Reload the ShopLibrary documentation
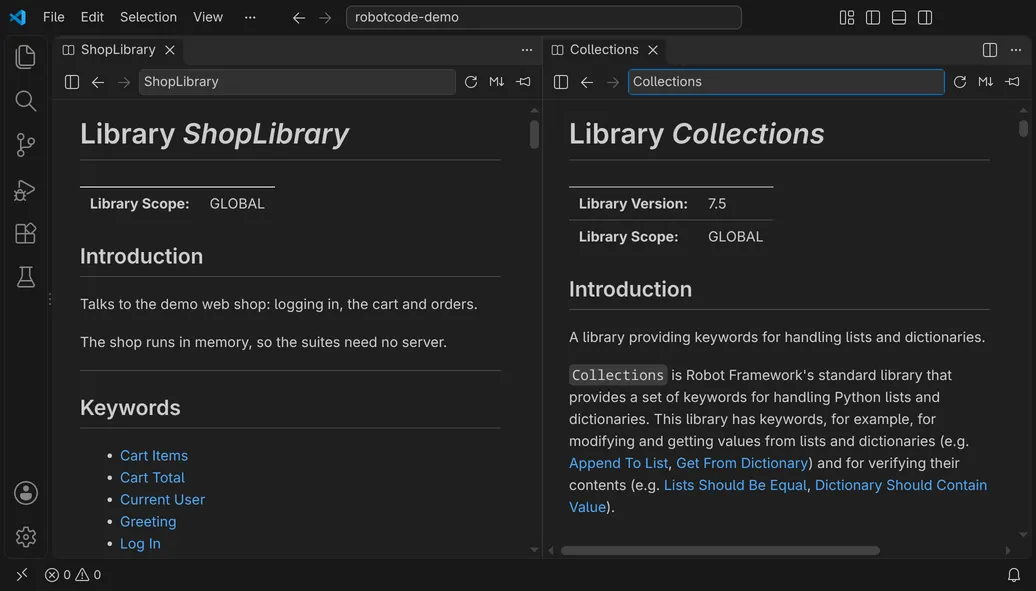Image resolution: width=1036 pixels, height=591 pixels. [470, 82]
